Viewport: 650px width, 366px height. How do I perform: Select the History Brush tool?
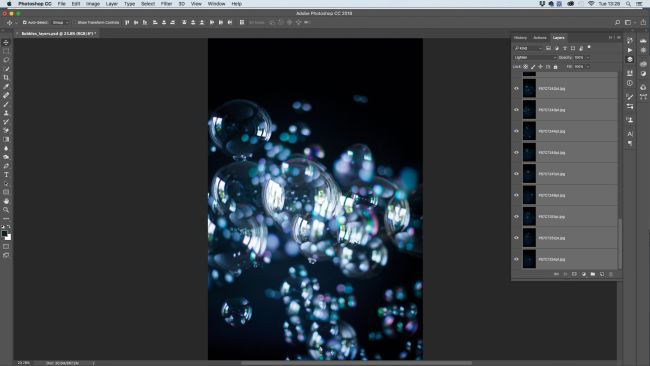pyautogui.click(x=6, y=122)
